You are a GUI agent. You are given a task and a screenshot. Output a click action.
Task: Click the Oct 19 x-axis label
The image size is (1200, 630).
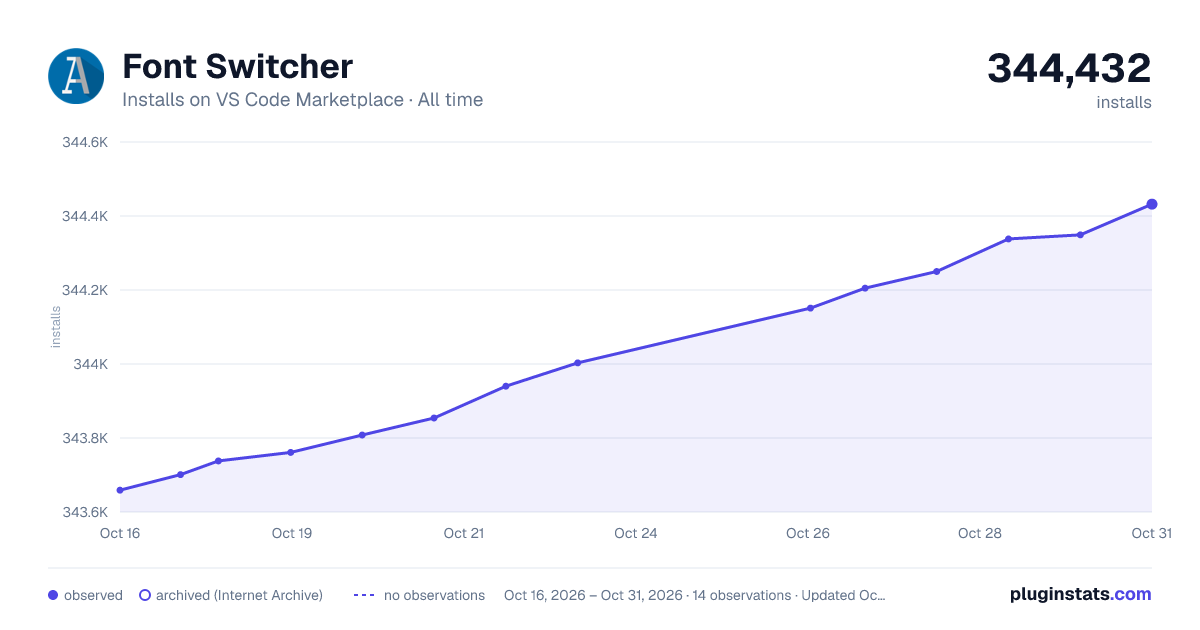pyautogui.click(x=292, y=533)
